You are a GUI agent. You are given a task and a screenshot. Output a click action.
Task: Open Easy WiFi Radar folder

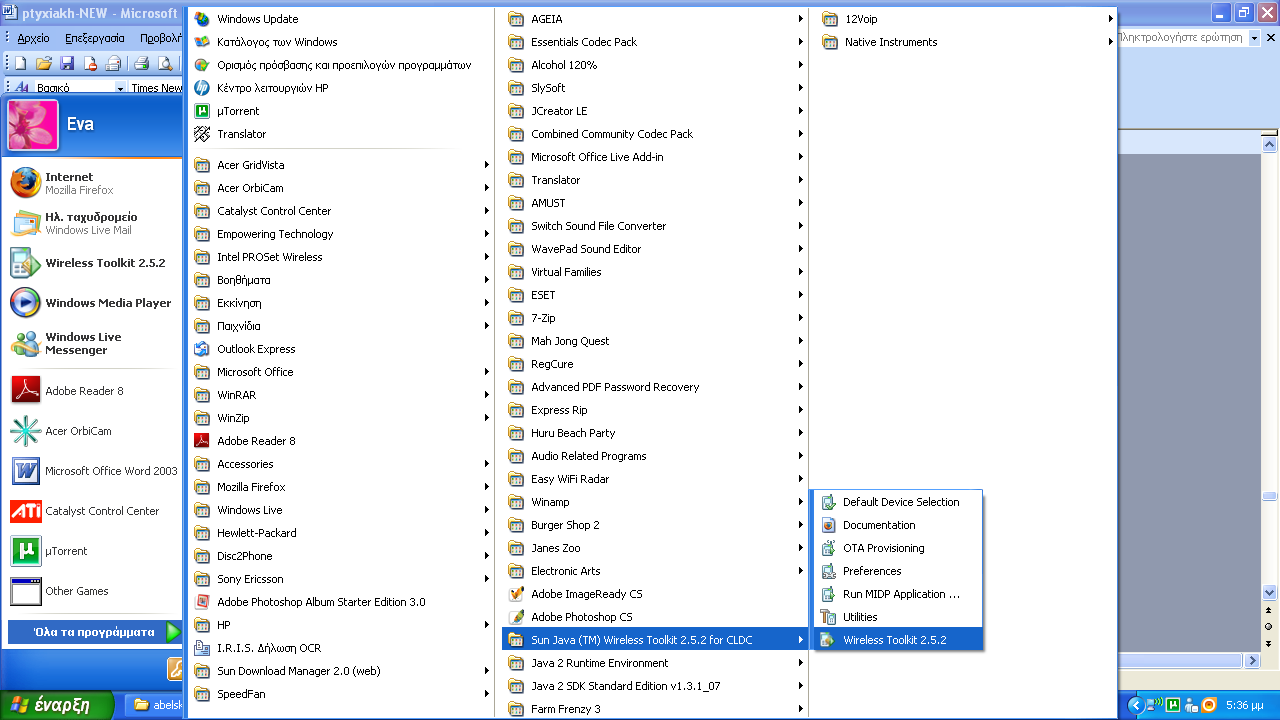[655, 479]
